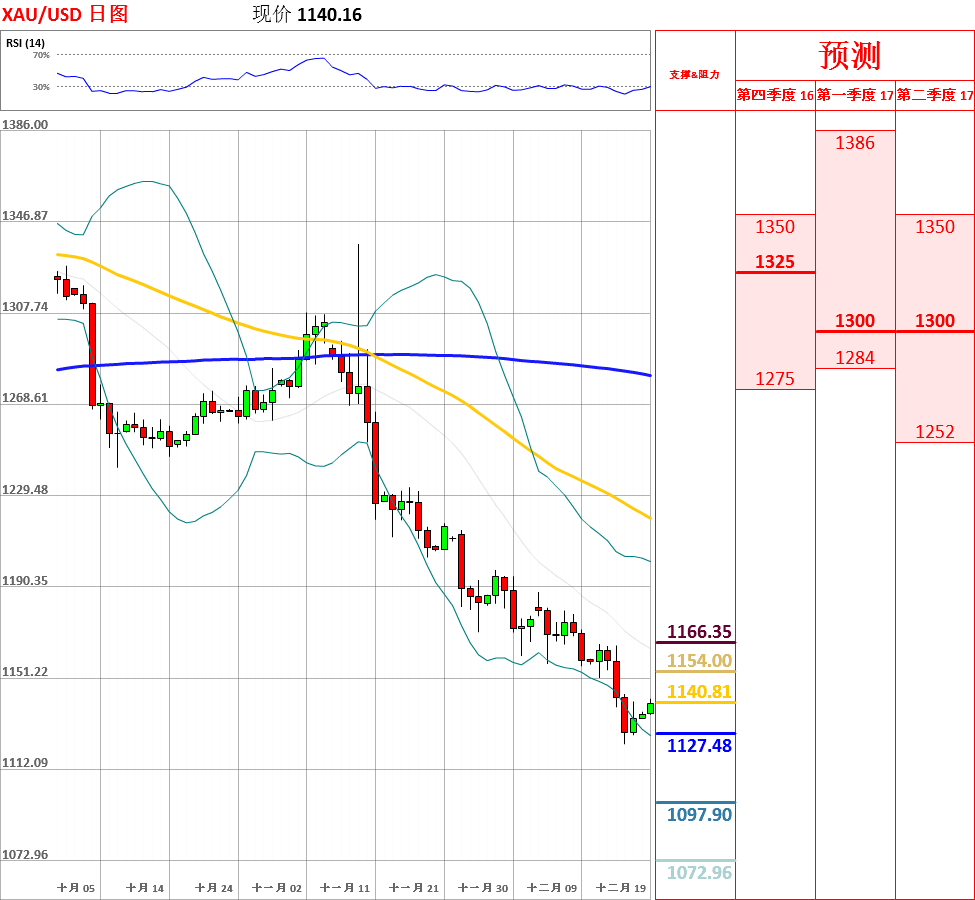
Task: Select the blue 1127.48 support level
Action: (699, 745)
